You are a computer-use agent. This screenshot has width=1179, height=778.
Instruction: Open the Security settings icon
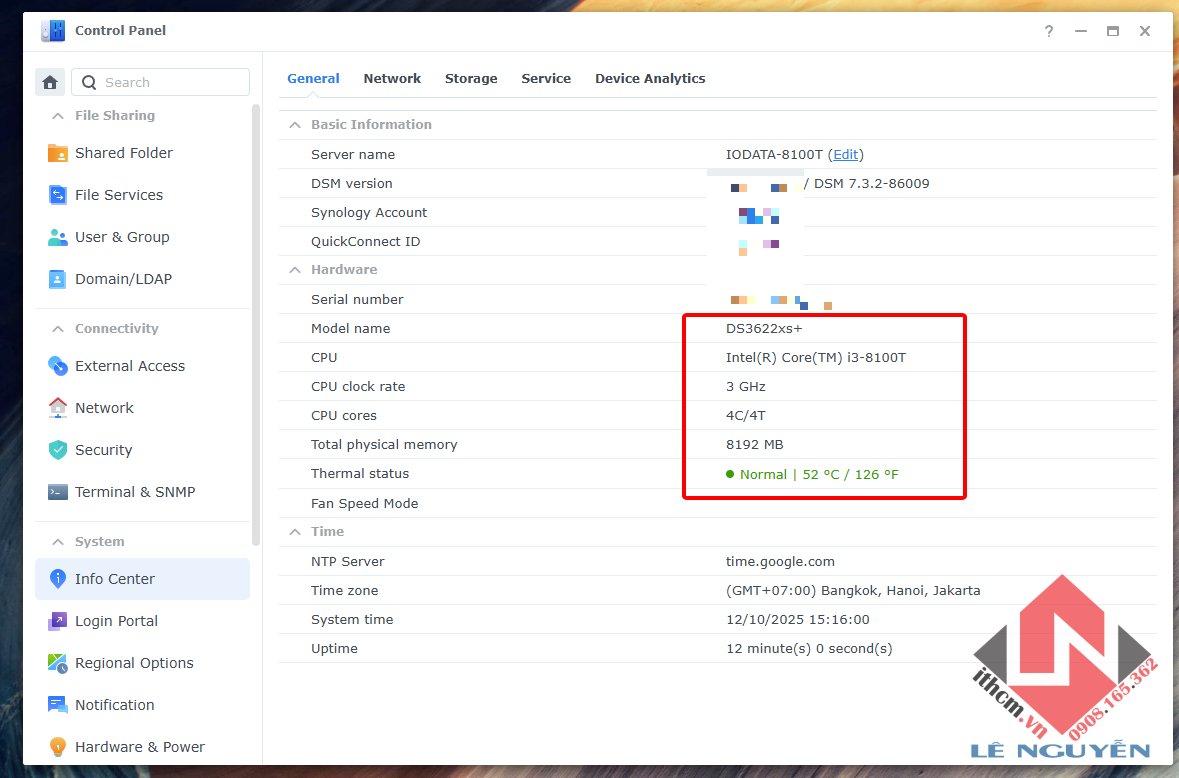click(56, 450)
